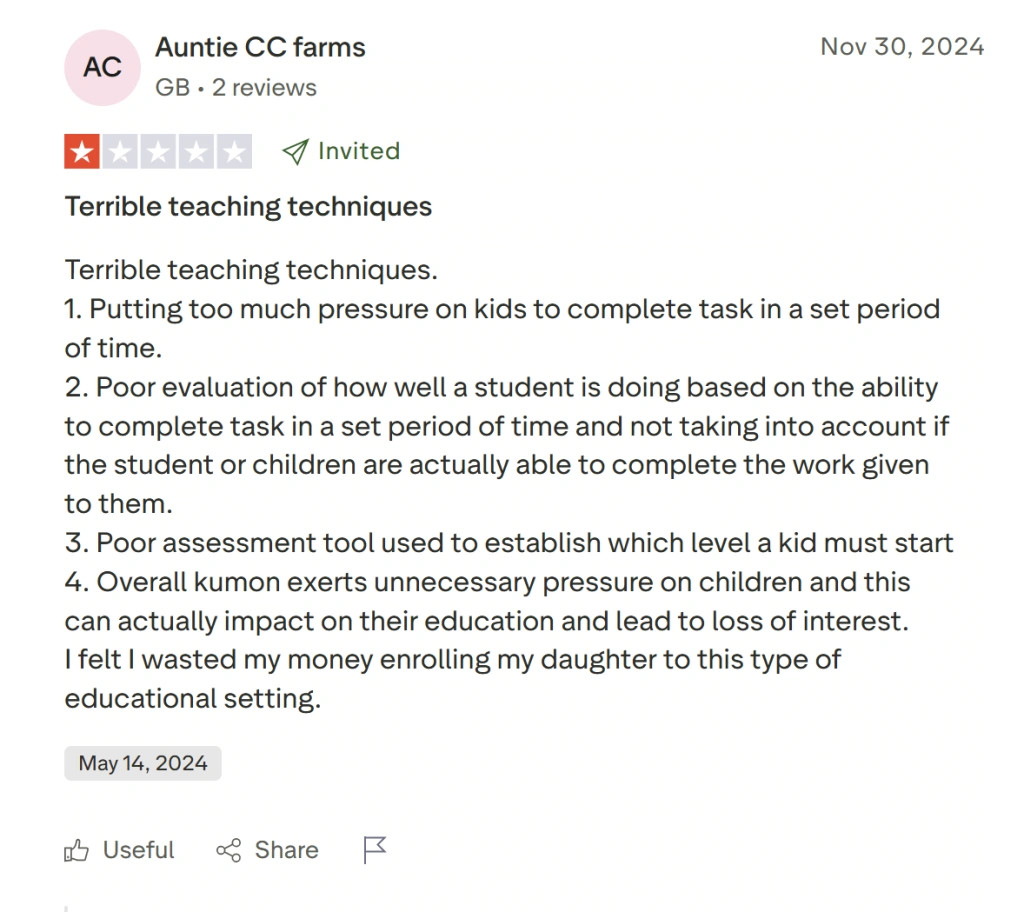Select the fourth star rating toggle
The width and height of the screenshot is (1024, 912).
tap(195, 151)
